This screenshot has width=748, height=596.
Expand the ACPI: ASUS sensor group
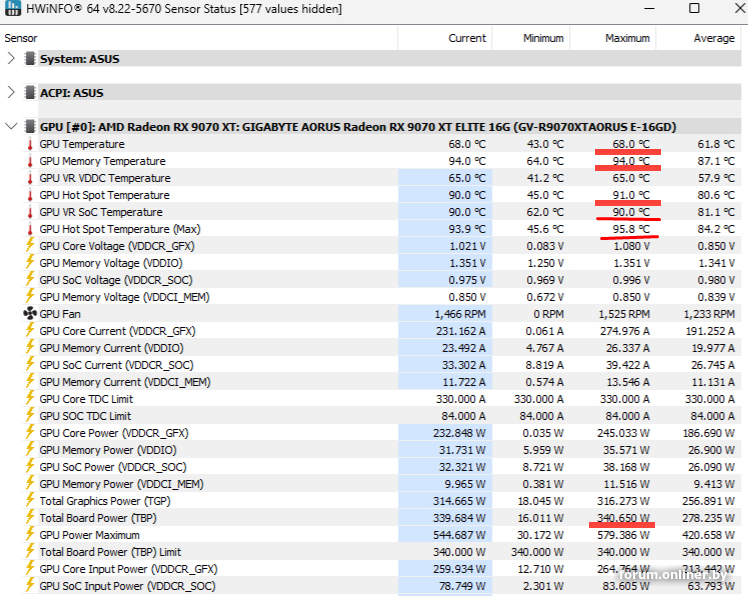(11, 93)
